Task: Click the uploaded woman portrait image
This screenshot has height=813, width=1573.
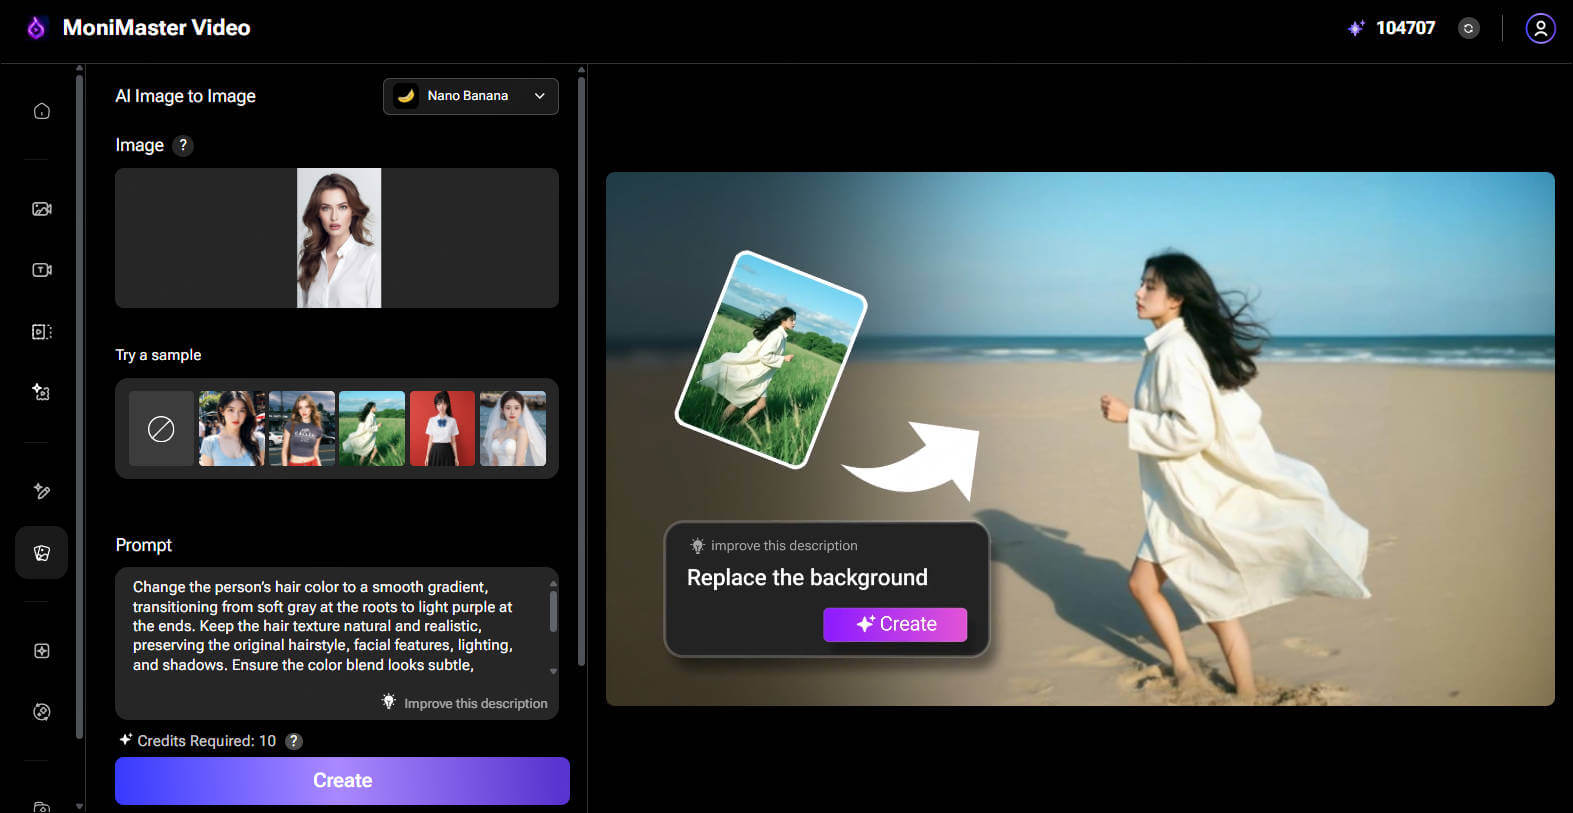Action: pos(339,238)
